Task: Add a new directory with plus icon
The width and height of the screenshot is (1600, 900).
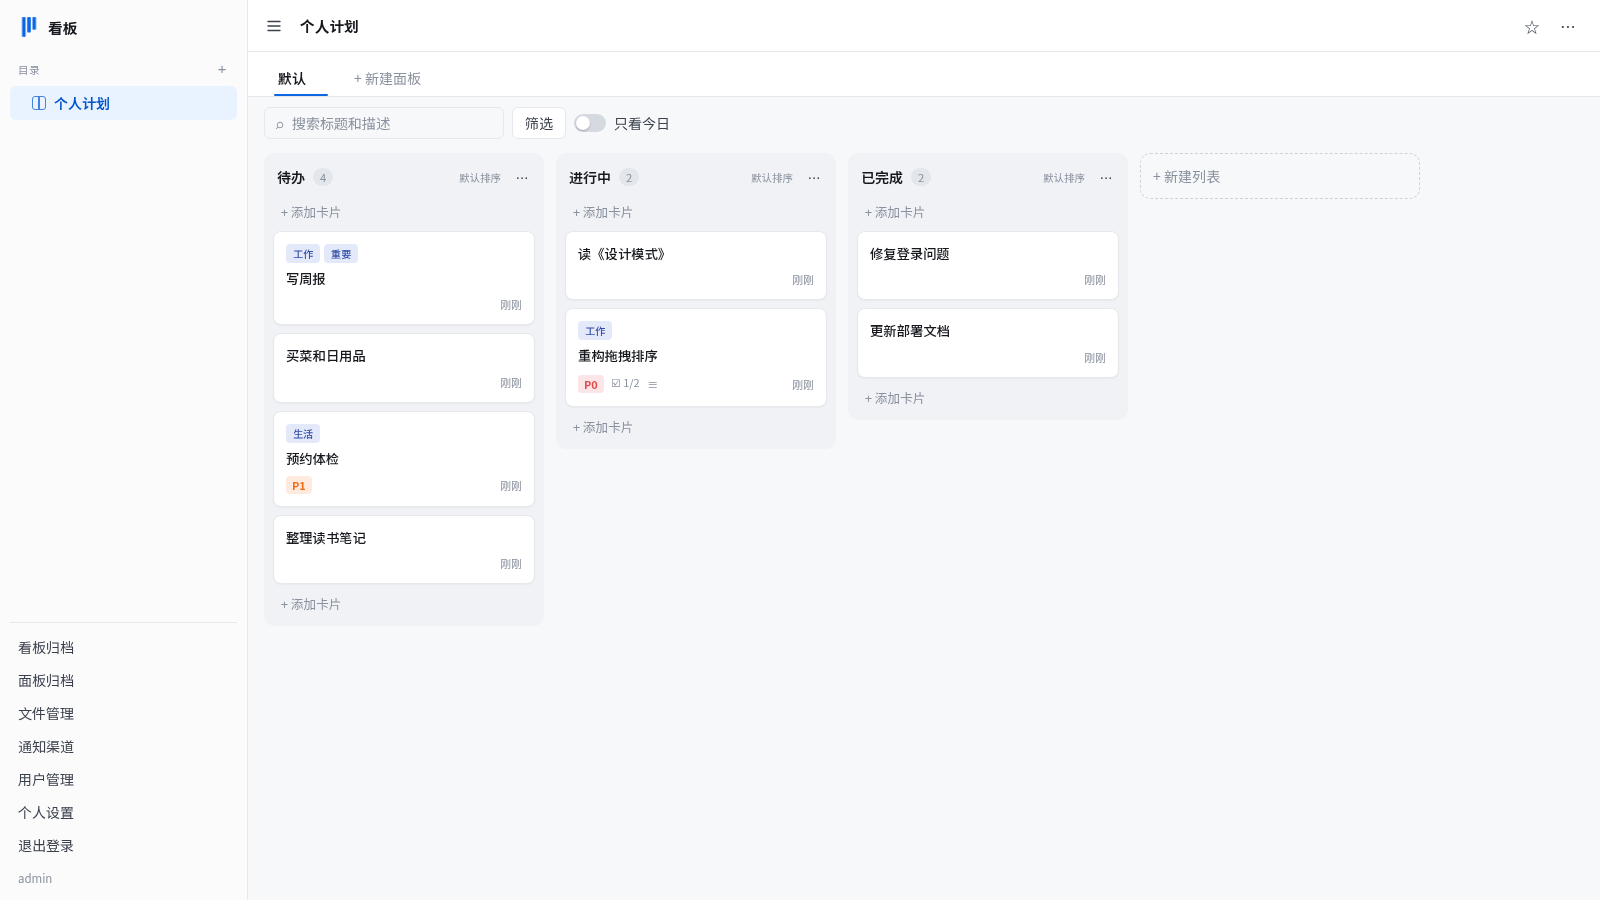Action: [222, 70]
